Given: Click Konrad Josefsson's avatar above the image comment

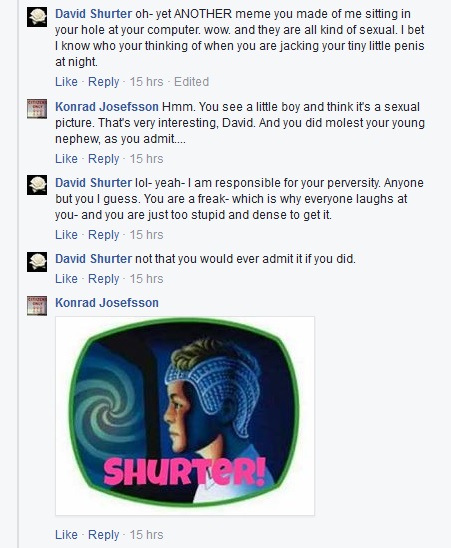Looking at the screenshot, I should click(x=37, y=306).
